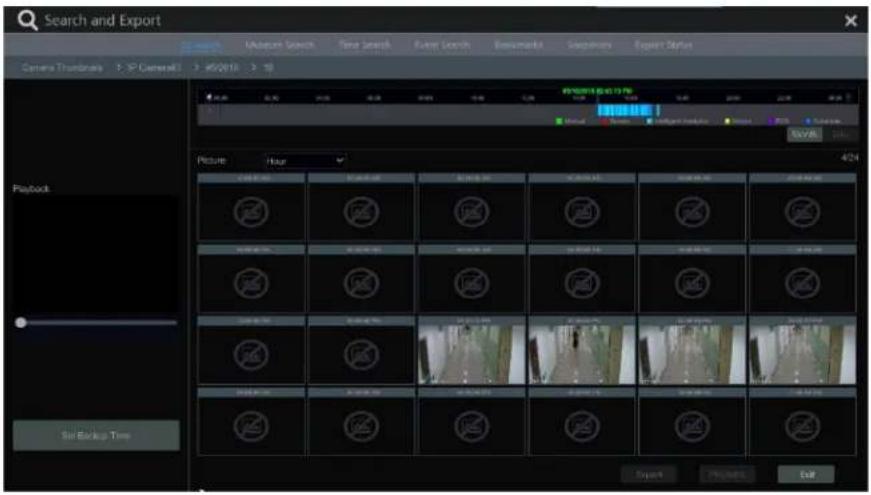
Task: Click the timeline start marker icon
Action: (x=209, y=97)
